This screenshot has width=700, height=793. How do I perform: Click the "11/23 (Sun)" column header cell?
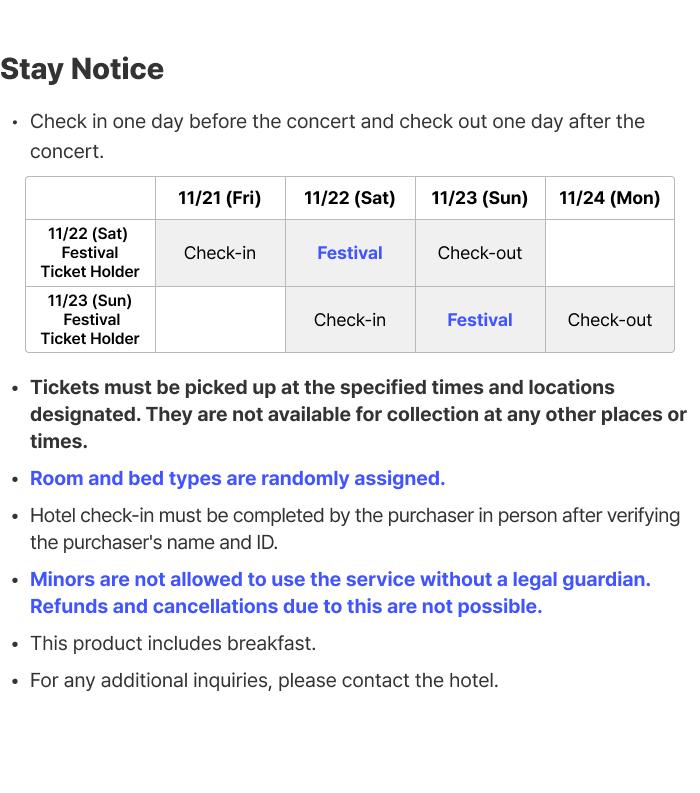tap(480, 198)
